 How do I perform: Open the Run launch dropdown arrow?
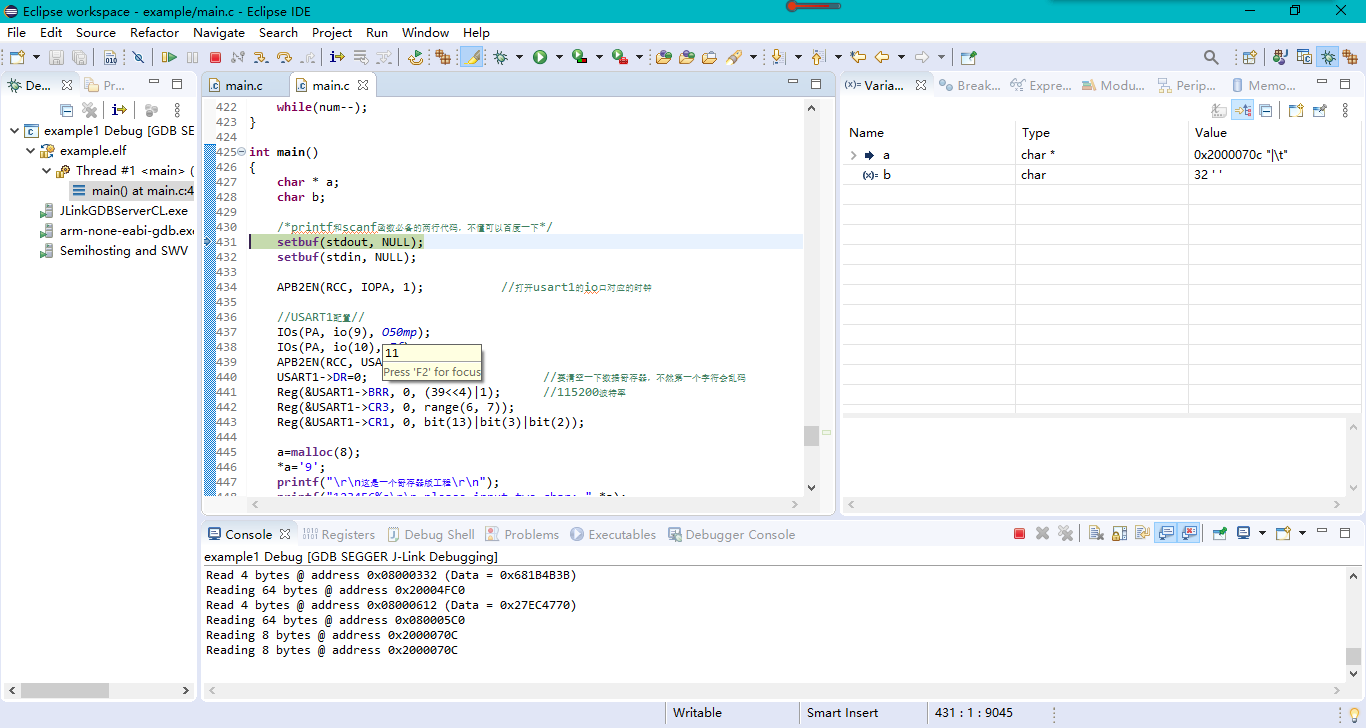coord(559,57)
